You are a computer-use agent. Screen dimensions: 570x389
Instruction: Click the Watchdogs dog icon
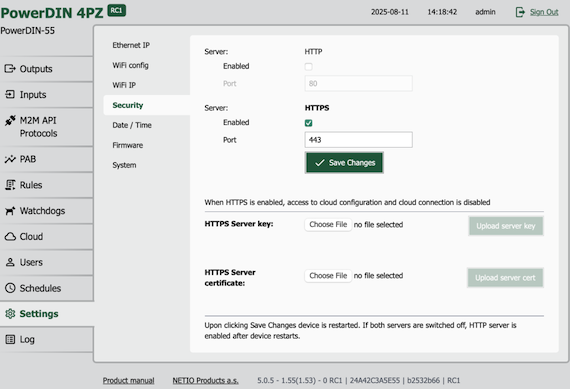coord(10,211)
